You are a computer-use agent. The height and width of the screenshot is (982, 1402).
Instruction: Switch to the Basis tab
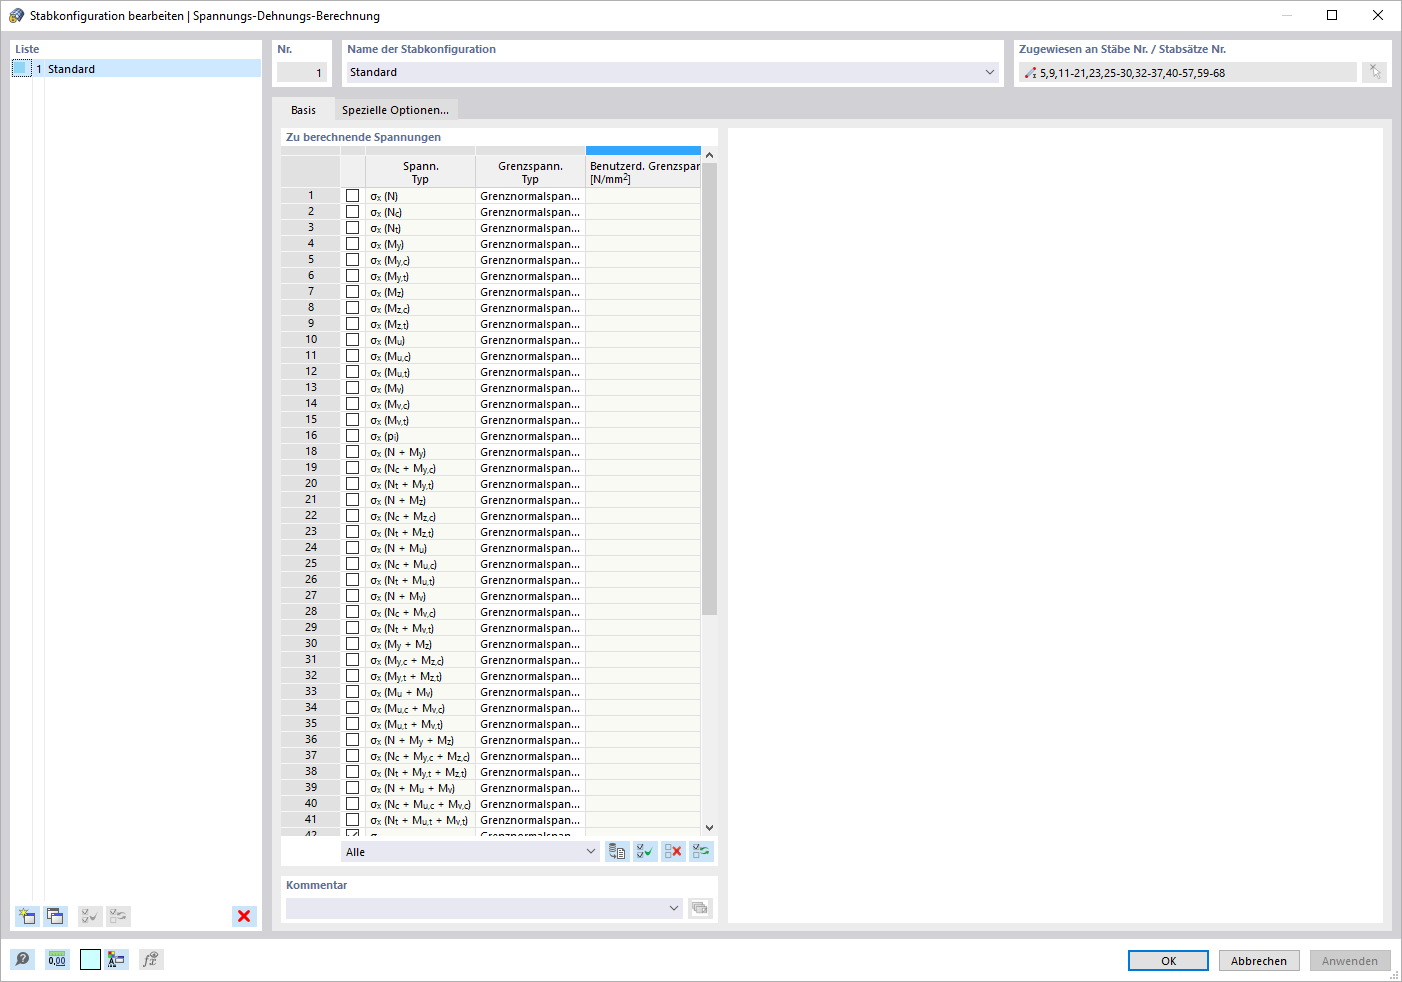pyautogui.click(x=303, y=110)
